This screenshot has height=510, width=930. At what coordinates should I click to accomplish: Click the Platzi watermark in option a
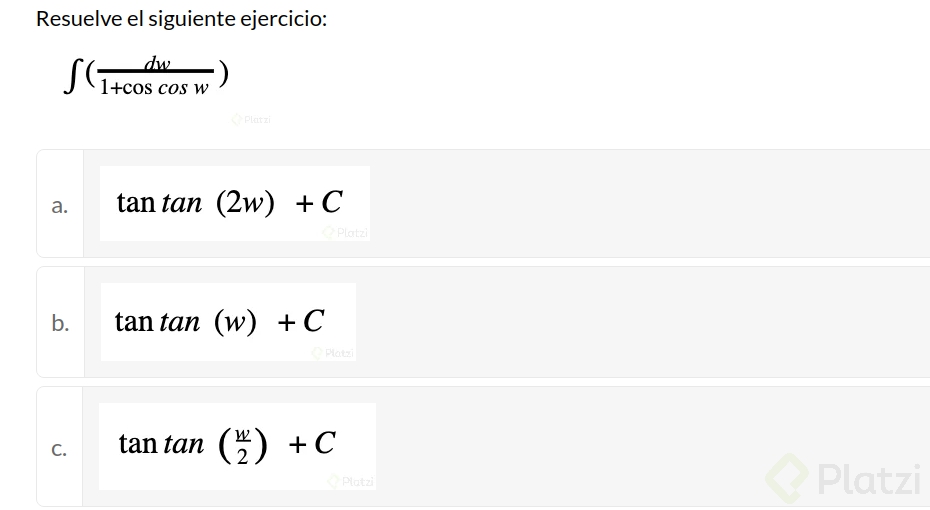345,233
